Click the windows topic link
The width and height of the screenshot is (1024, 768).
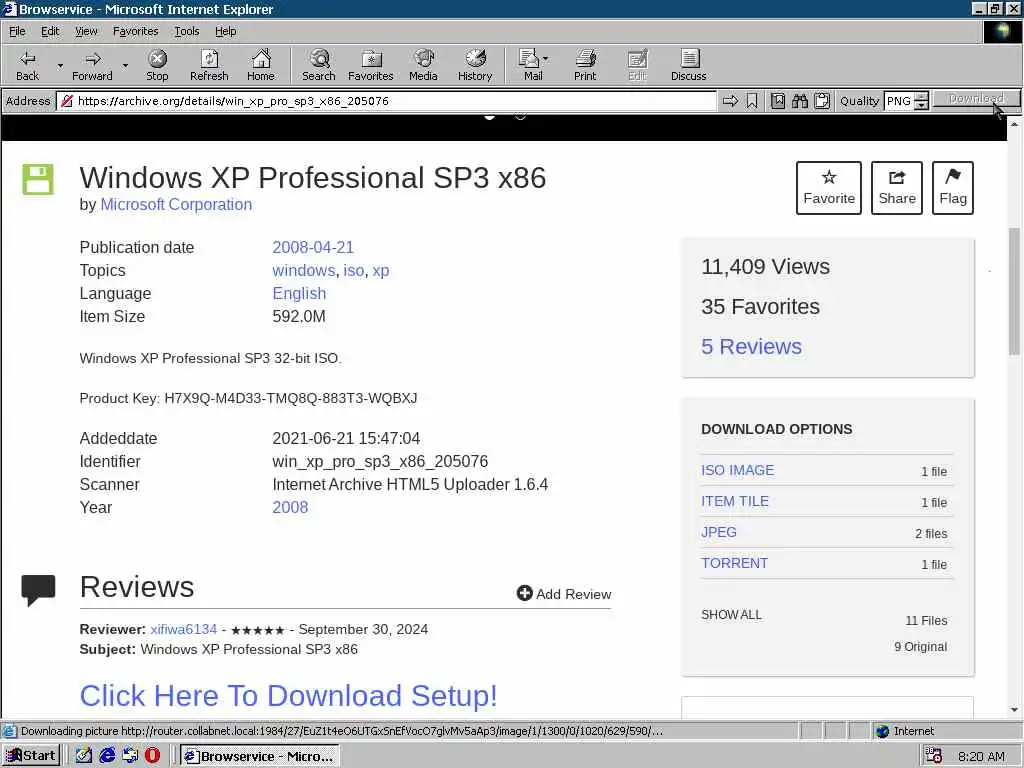(x=304, y=270)
